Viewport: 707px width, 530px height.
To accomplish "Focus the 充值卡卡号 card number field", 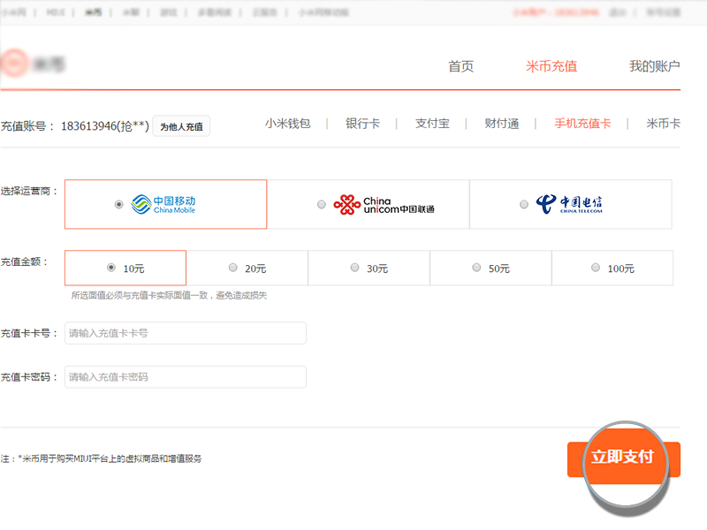I will click(185, 333).
